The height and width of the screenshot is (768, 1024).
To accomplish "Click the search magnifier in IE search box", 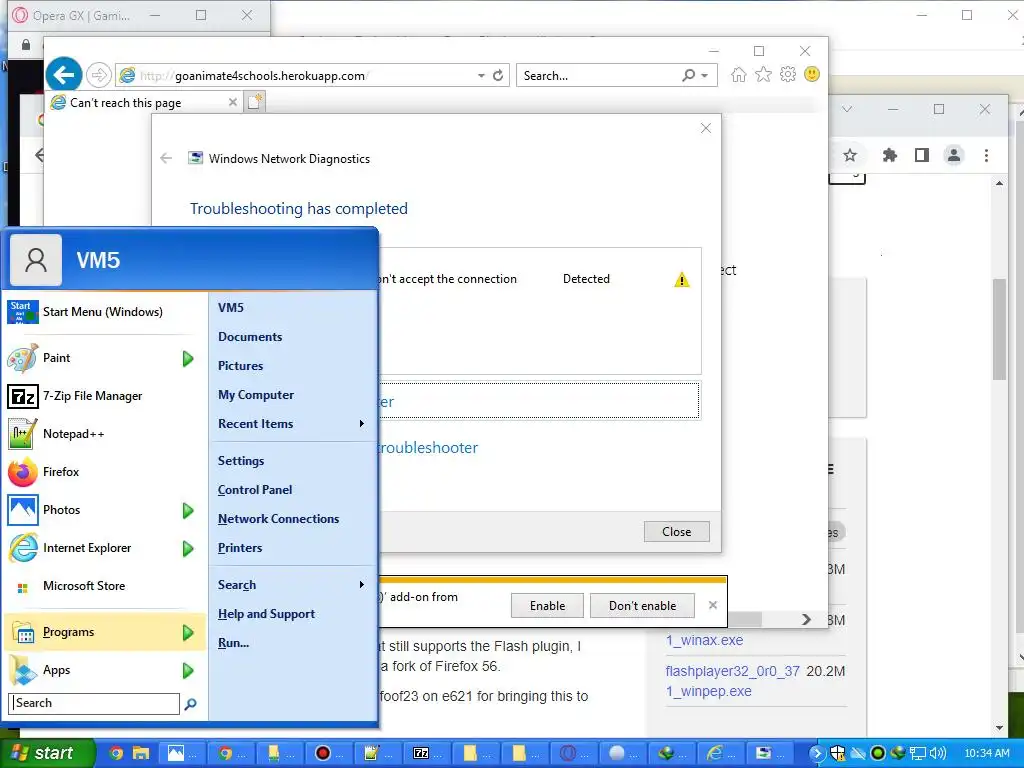I will [688, 75].
